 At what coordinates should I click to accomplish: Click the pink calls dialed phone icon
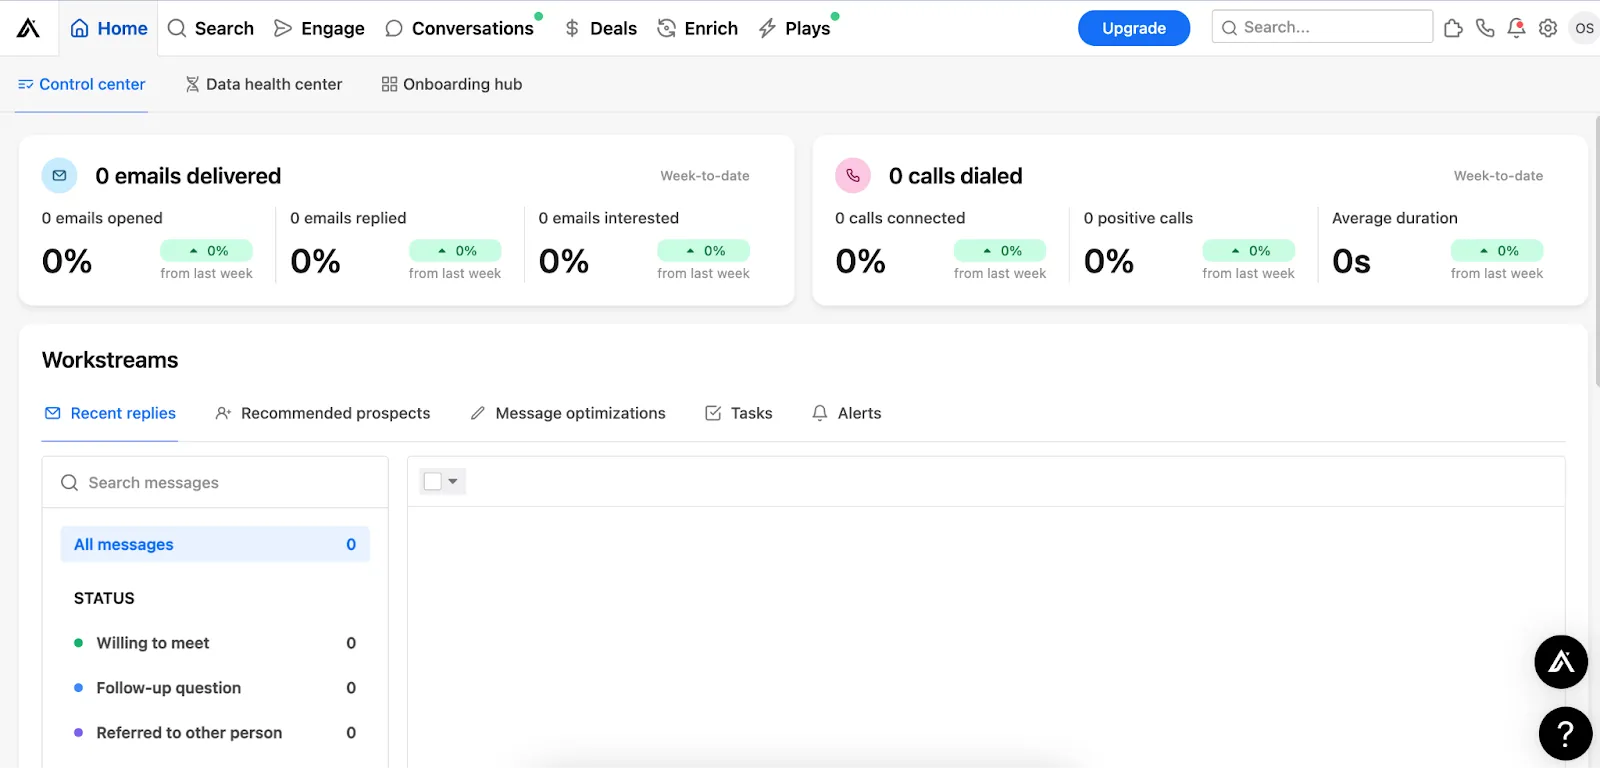click(x=853, y=176)
